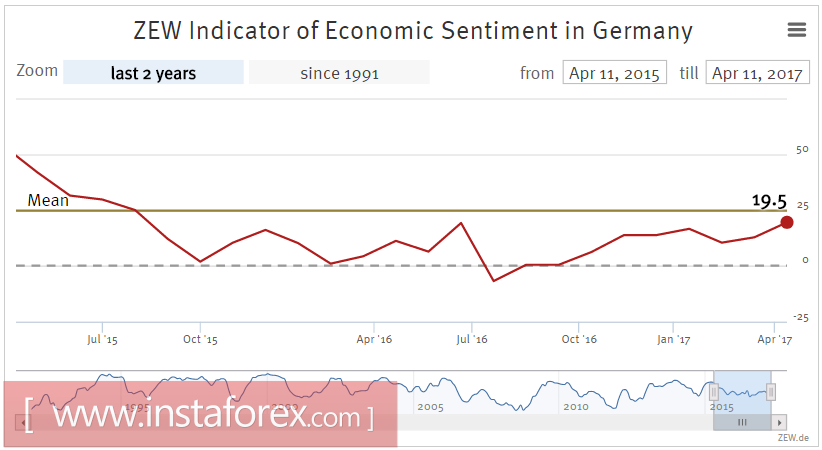
Task: Click the Oct '15 axis label
Action: pos(200,340)
